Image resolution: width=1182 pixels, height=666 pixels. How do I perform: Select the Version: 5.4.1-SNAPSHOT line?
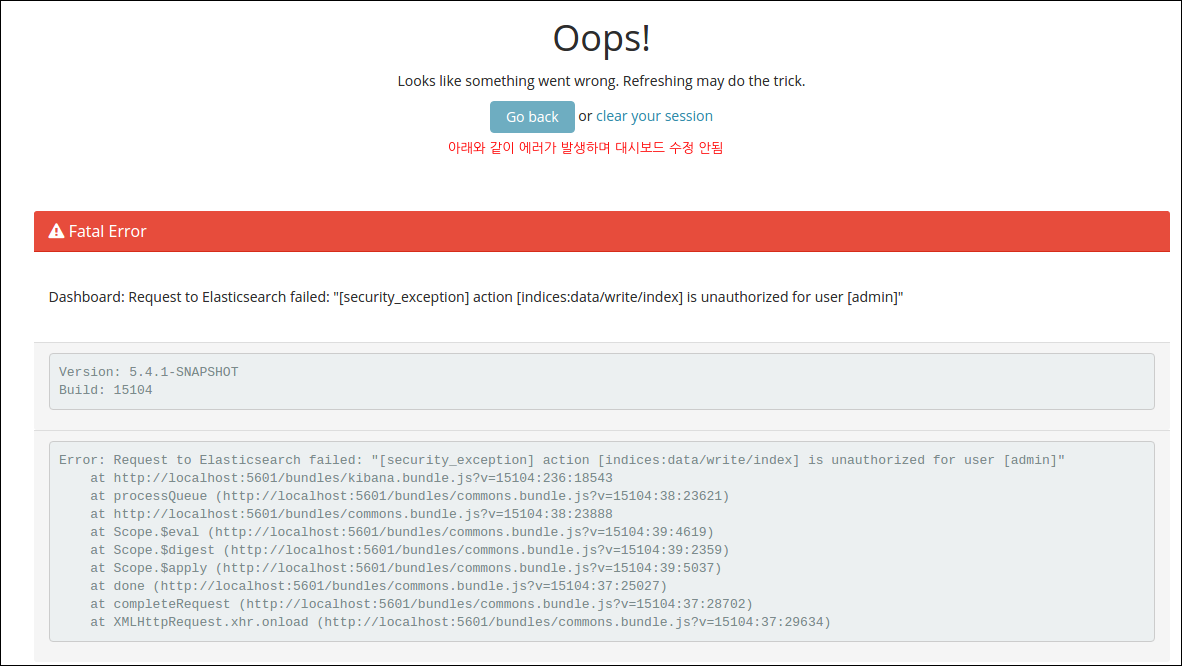pos(149,372)
